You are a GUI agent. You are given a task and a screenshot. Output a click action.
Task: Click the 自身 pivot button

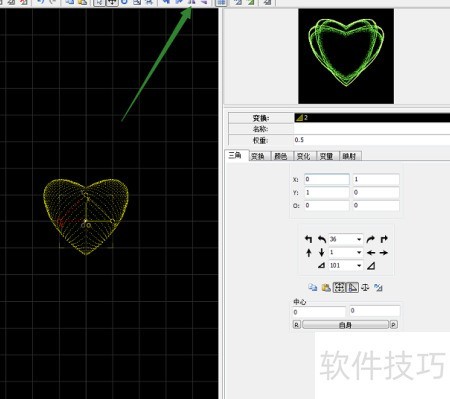[345, 325]
